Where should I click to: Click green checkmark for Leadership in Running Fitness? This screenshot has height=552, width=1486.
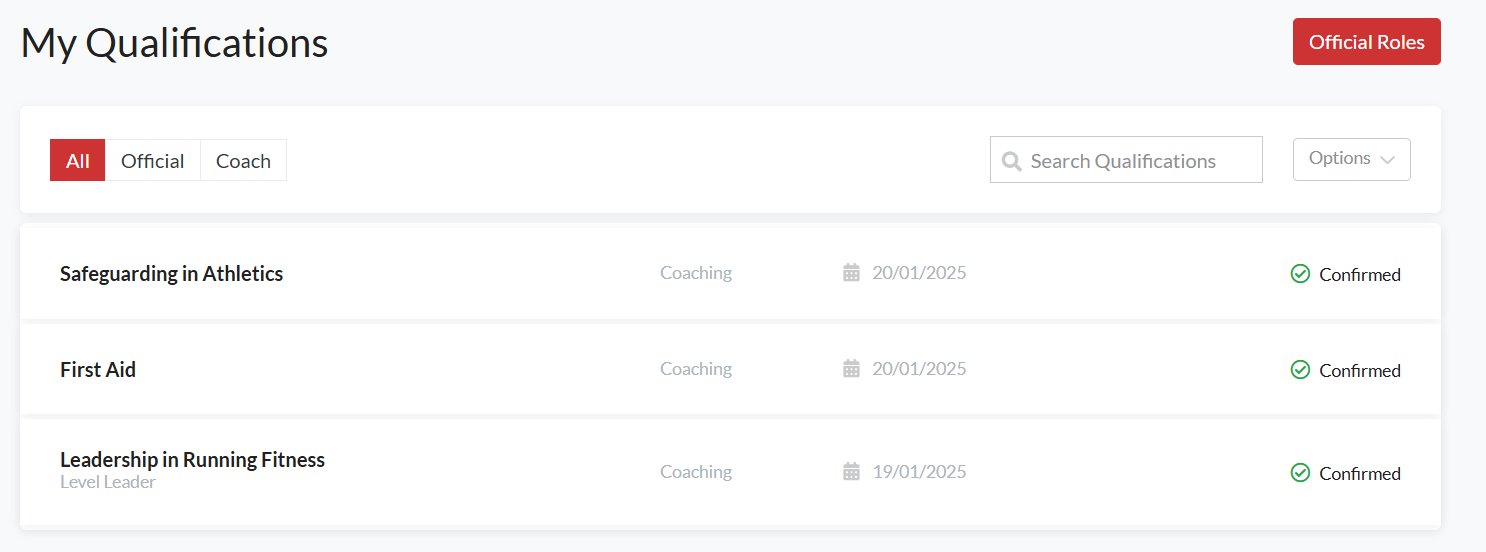[x=1300, y=473]
